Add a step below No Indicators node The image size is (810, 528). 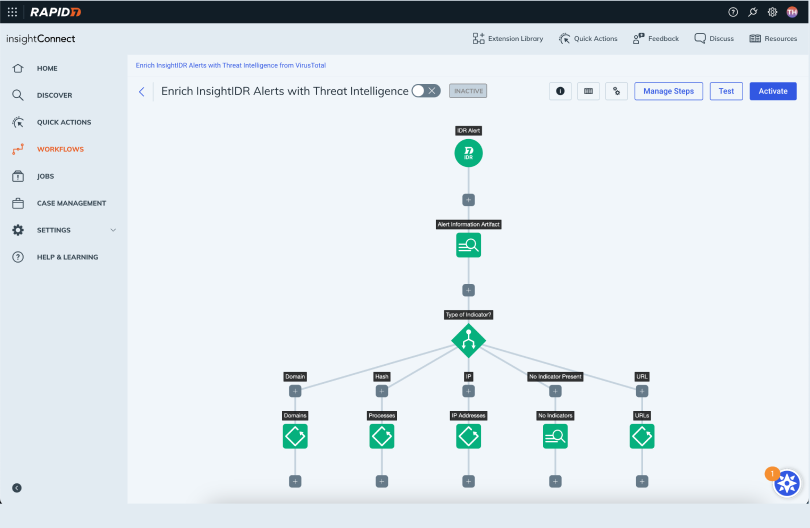555,482
